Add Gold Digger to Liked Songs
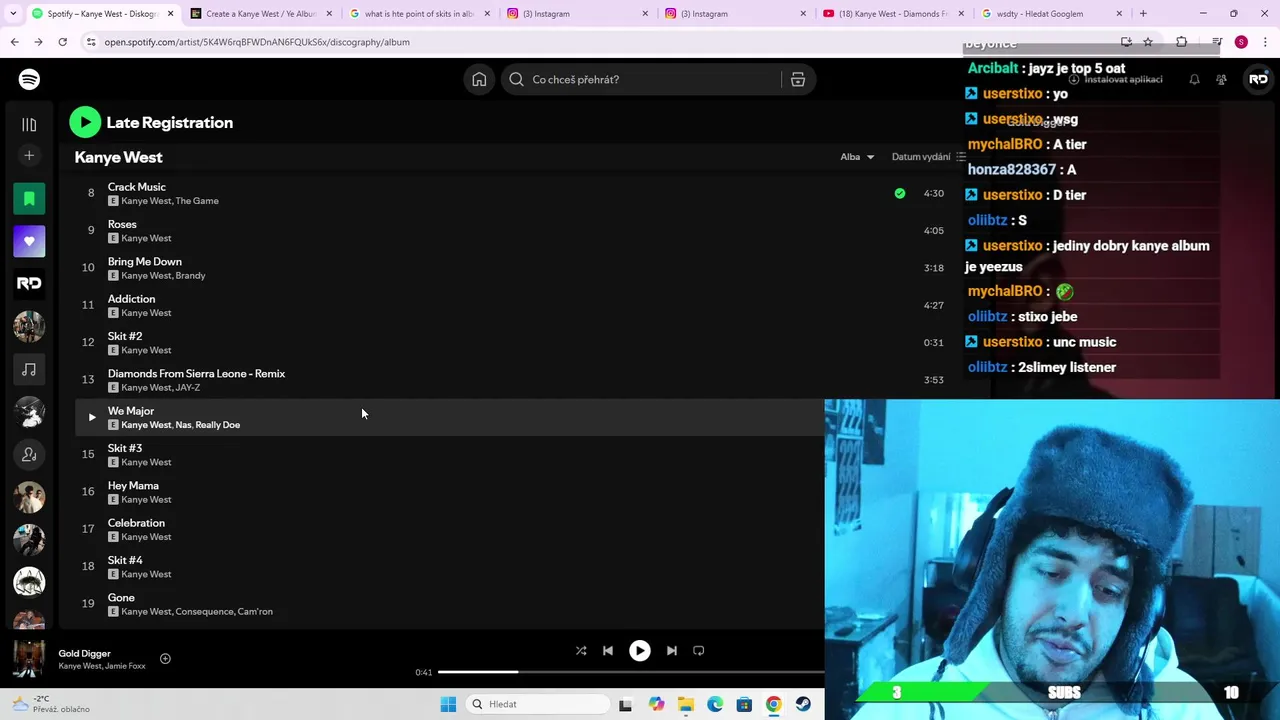This screenshot has height=720, width=1280. pos(166,659)
